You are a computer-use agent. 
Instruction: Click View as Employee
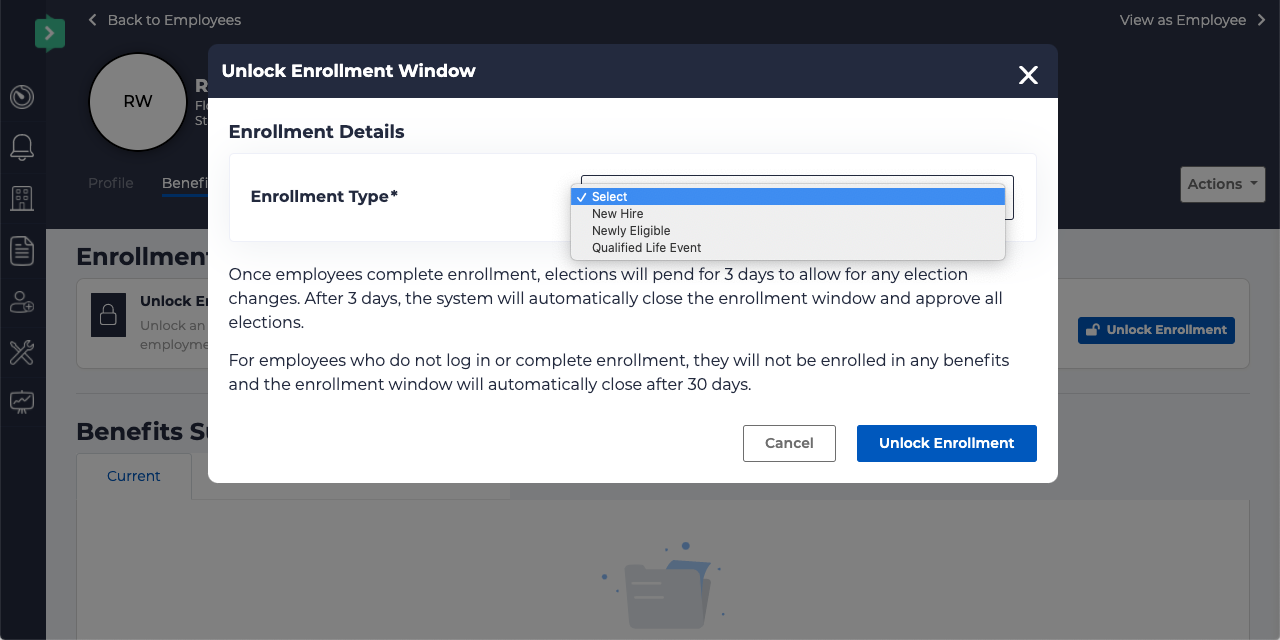(x=1186, y=19)
